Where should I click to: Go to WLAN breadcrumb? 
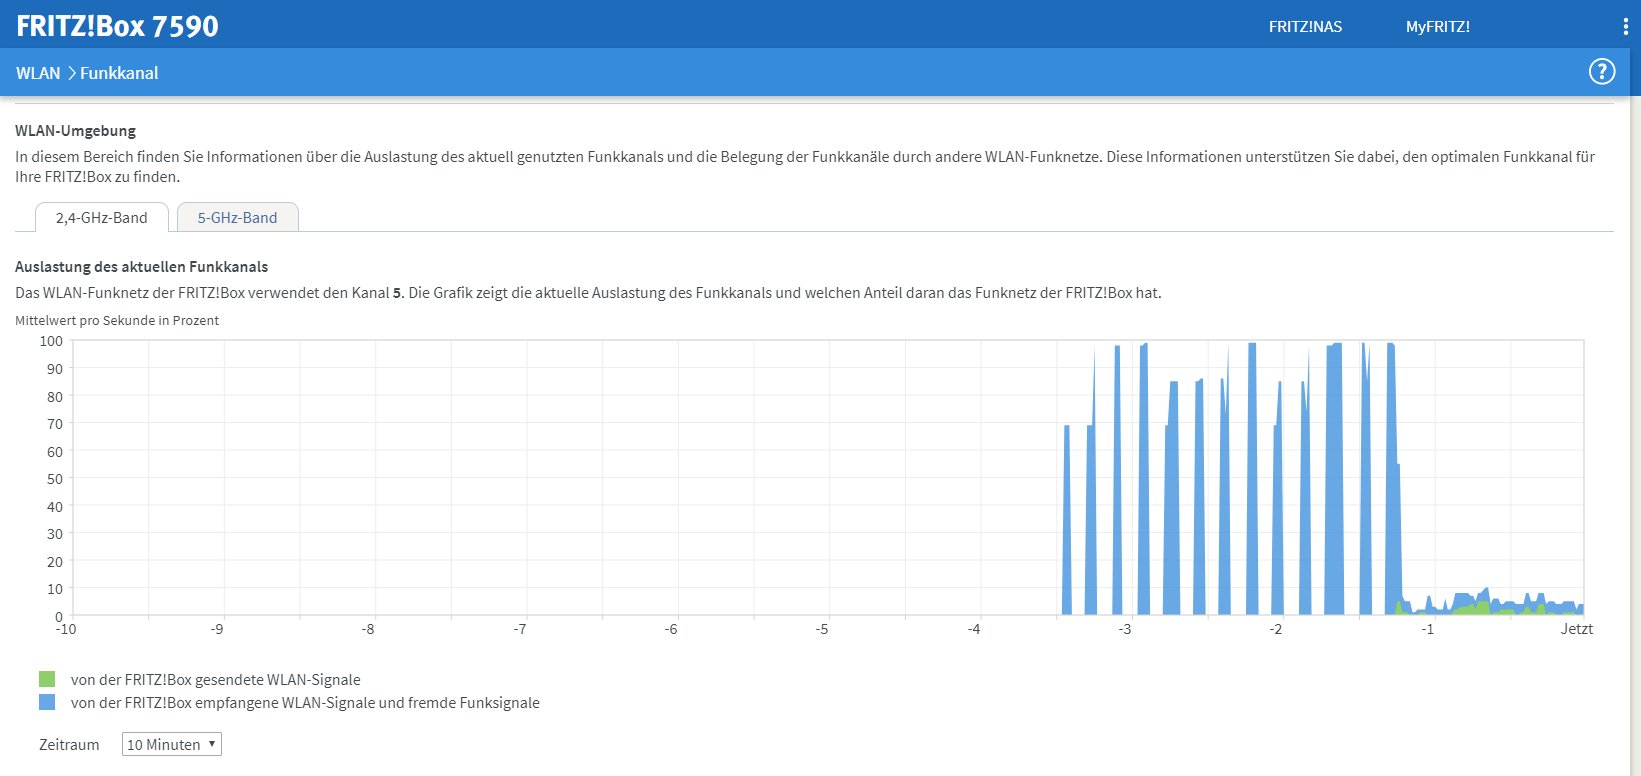tap(38, 73)
